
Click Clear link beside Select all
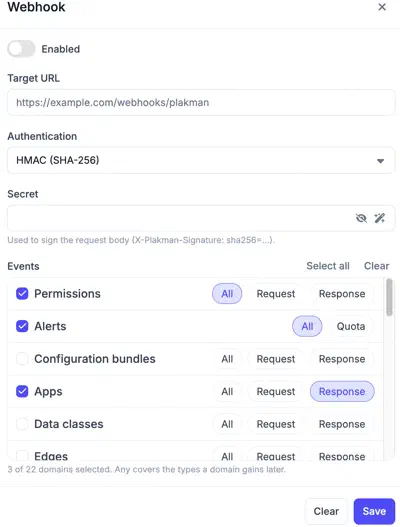click(376, 266)
